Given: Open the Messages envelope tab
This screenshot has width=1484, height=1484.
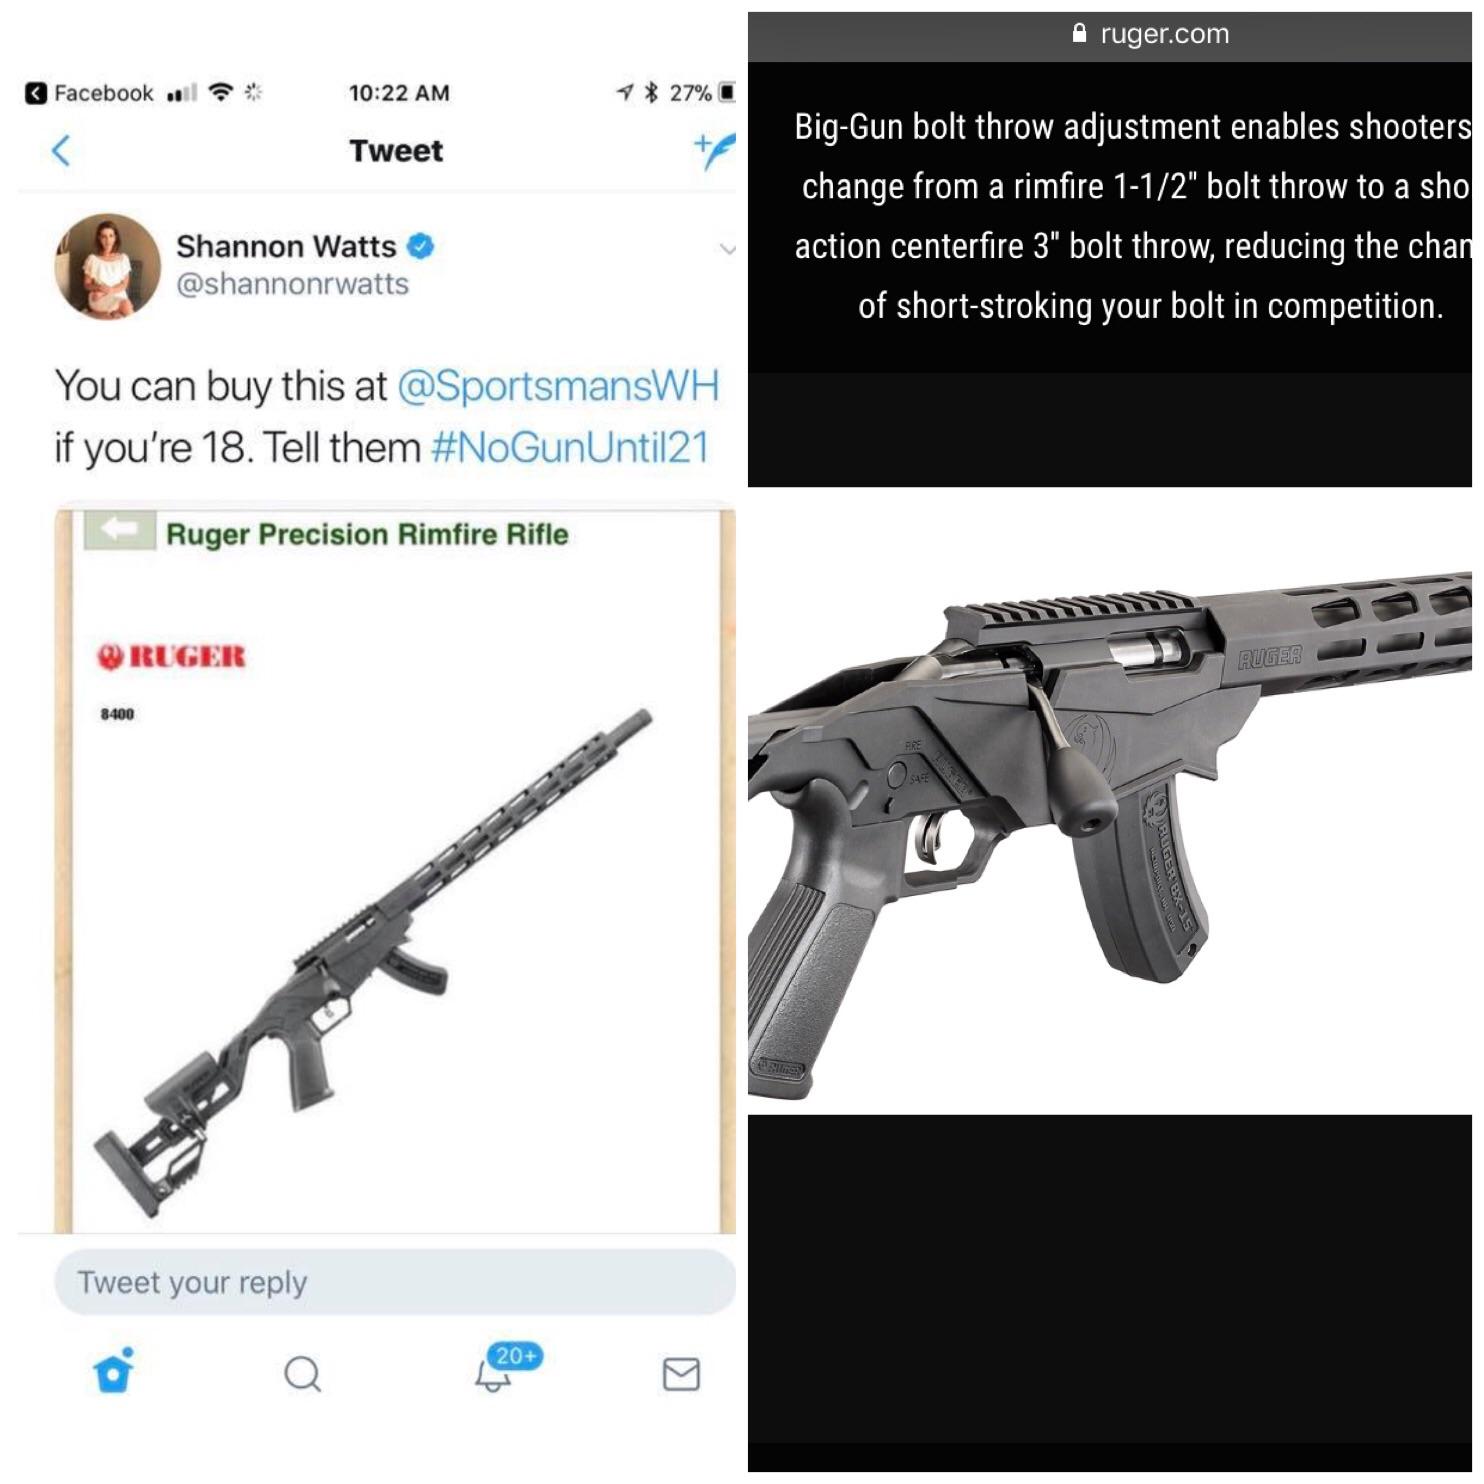Looking at the screenshot, I should [x=681, y=1374].
